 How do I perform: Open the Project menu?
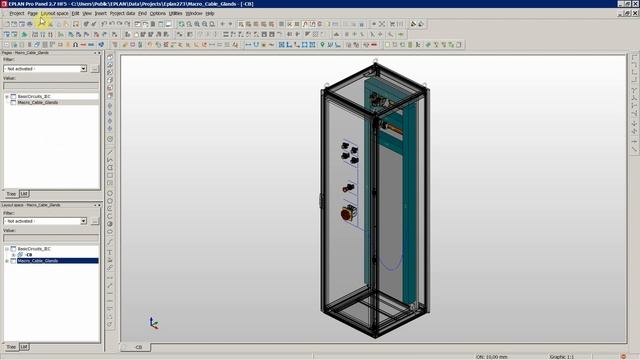(x=17, y=13)
